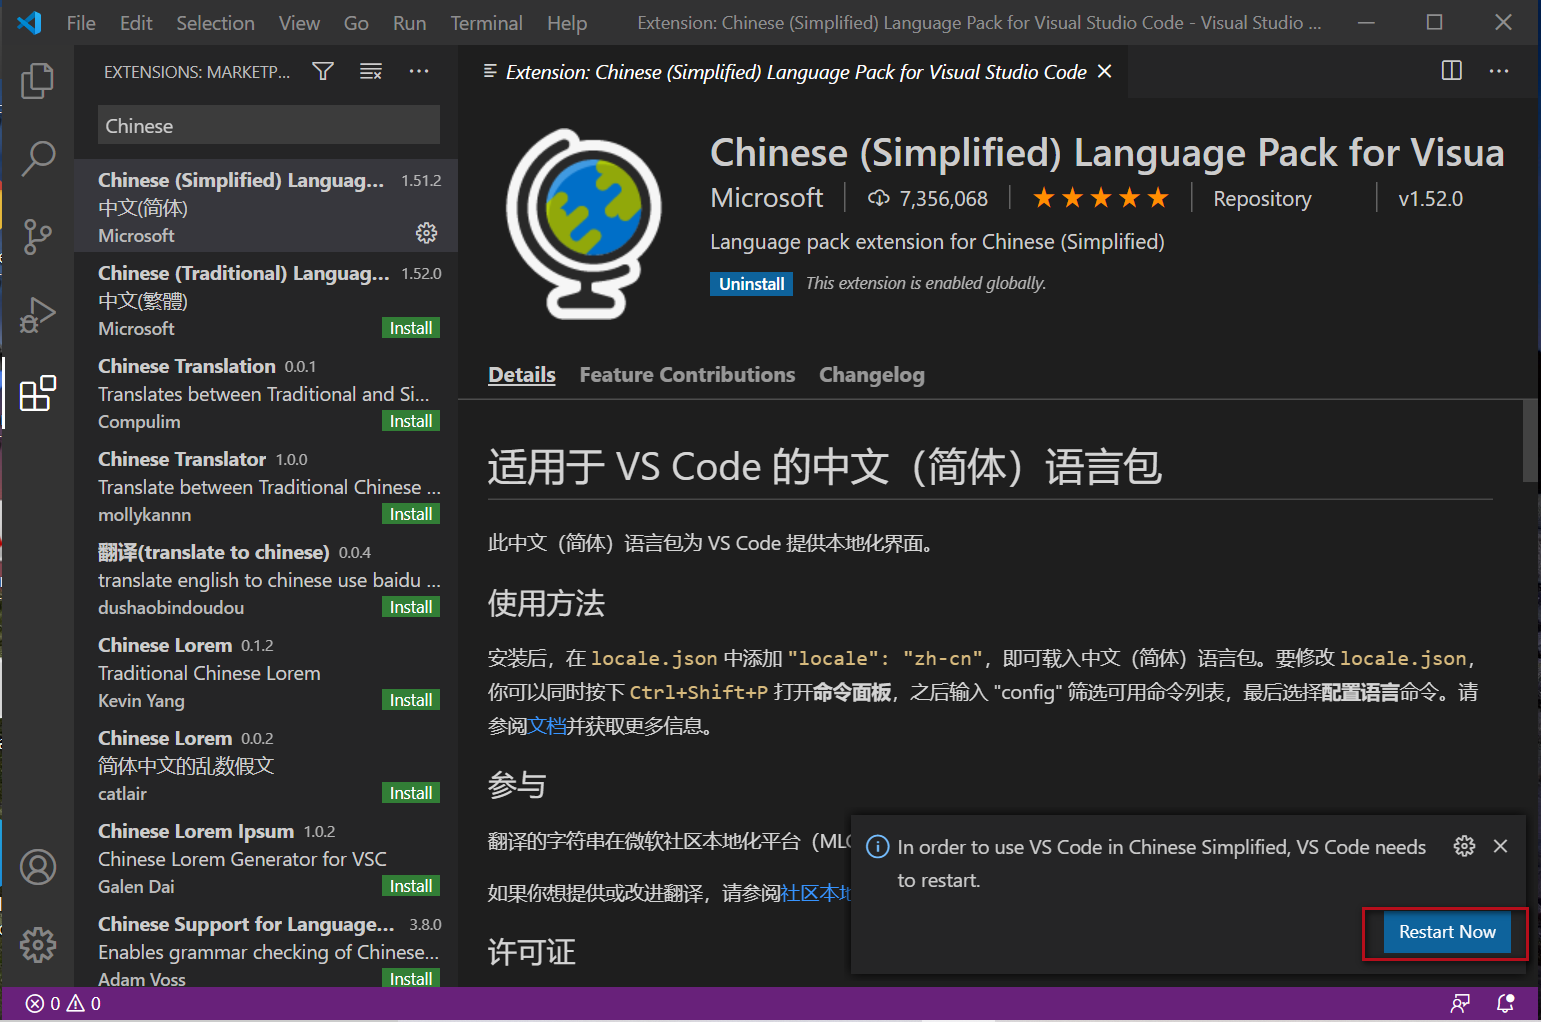Install Chinese Lorem Ipsum by Galen Dai

point(411,886)
